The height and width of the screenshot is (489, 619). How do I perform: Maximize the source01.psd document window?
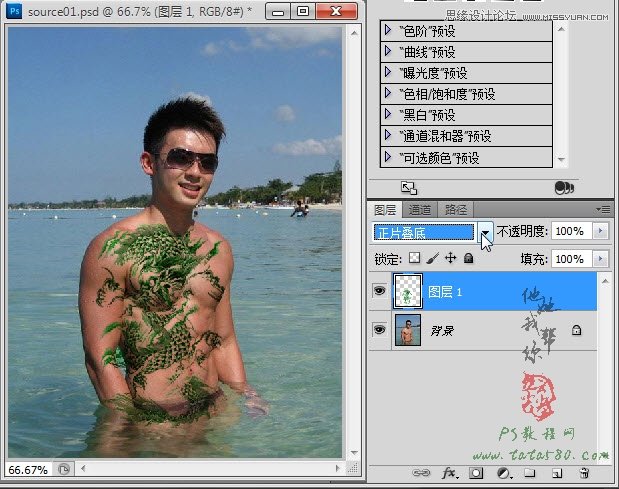(x=303, y=11)
